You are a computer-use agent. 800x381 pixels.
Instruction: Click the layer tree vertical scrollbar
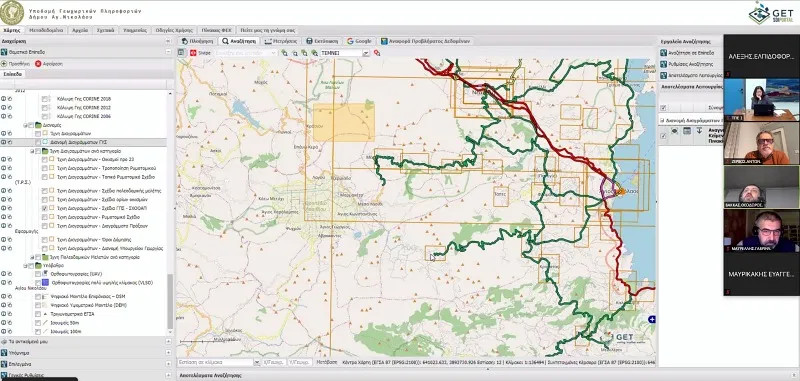coord(170,301)
